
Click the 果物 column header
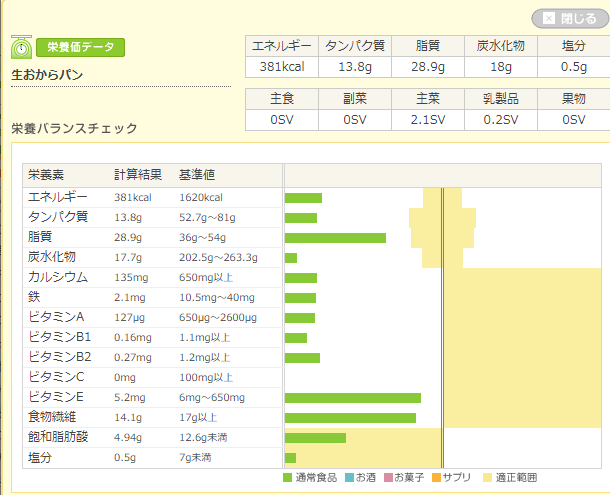coord(573,99)
